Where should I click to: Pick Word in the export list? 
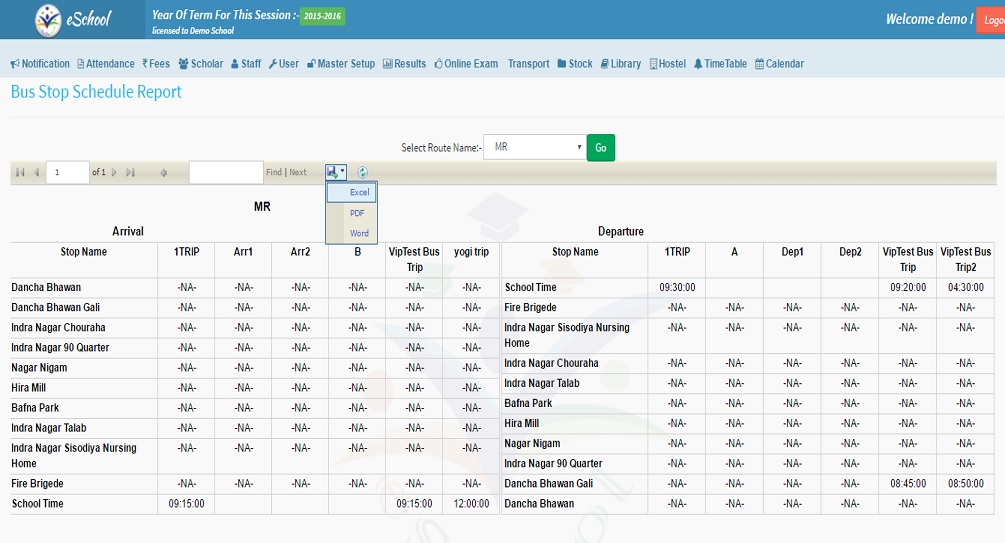click(359, 233)
